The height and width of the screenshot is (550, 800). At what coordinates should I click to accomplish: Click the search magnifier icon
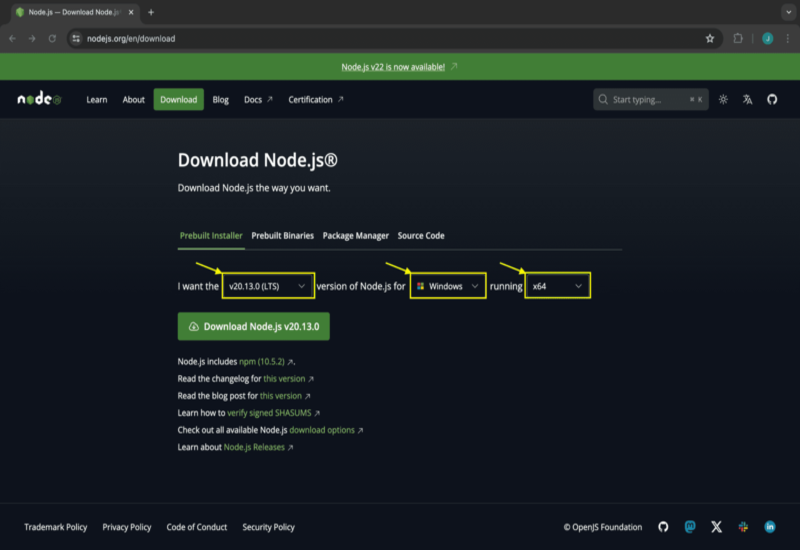pyautogui.click(x=603, y=99)
